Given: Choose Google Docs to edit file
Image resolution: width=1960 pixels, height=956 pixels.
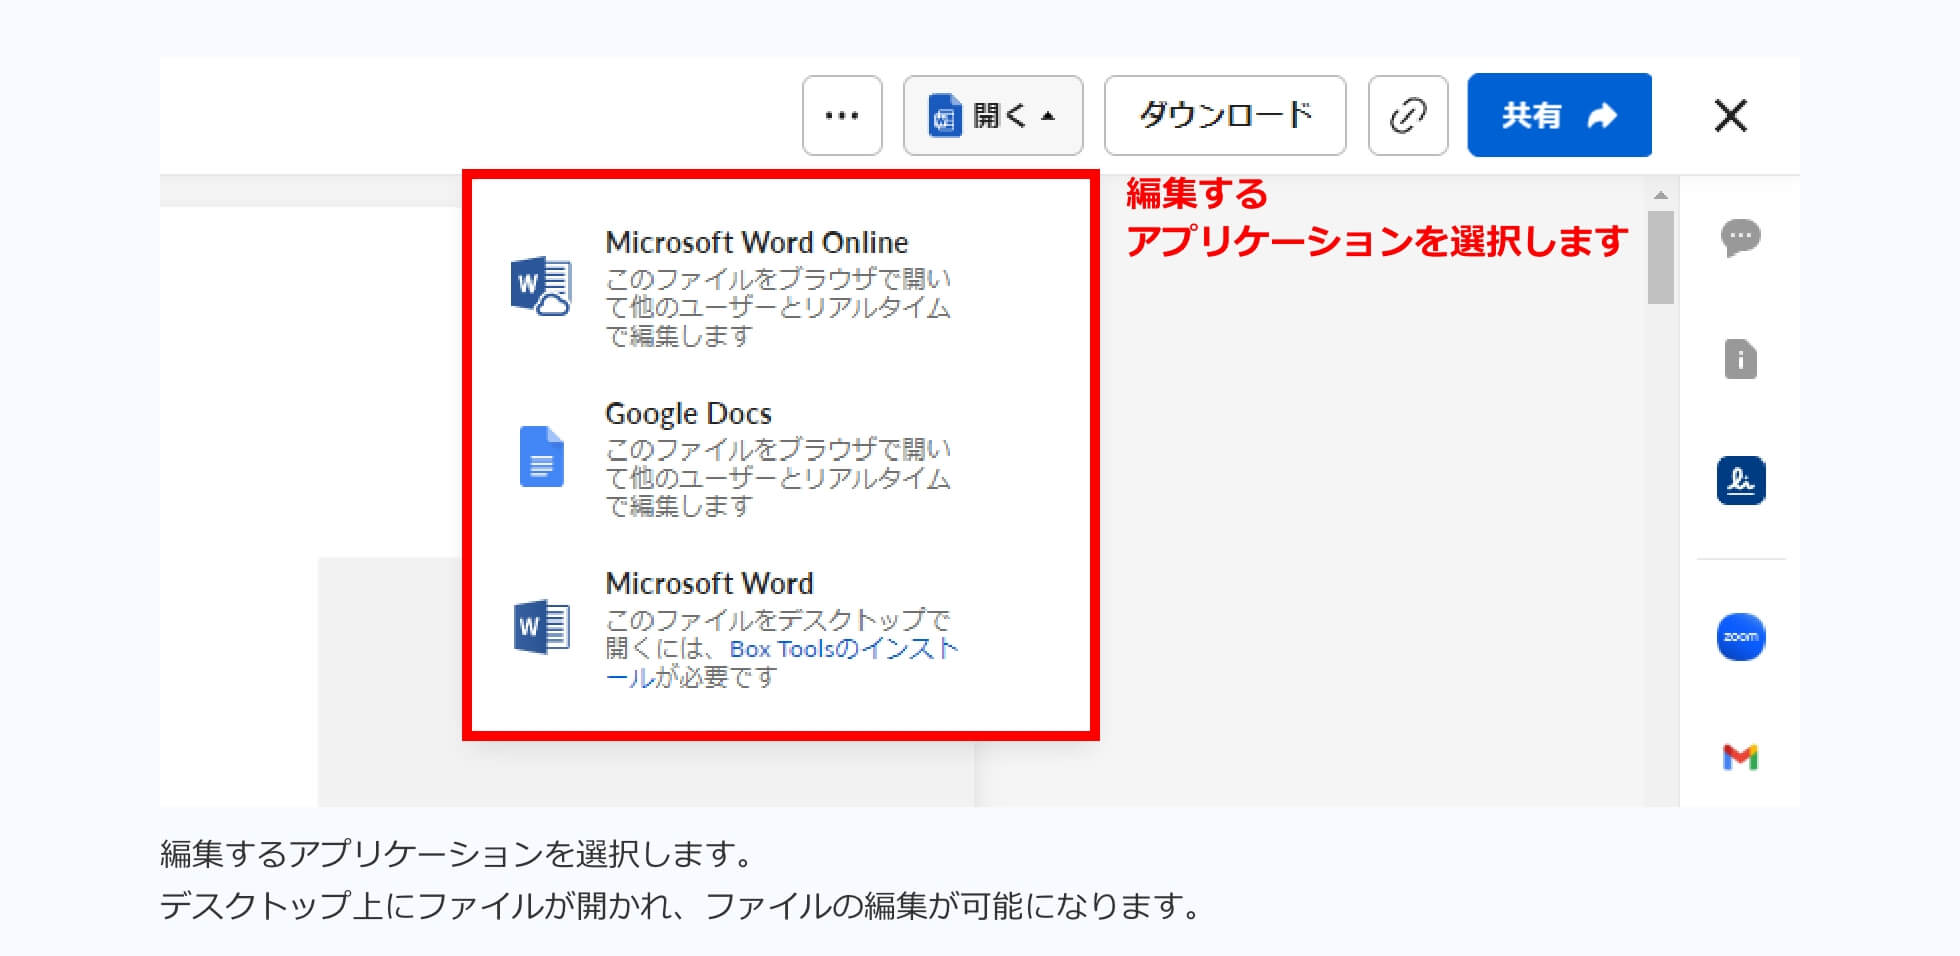Looking at the screenshot, I should pos(688,414).
